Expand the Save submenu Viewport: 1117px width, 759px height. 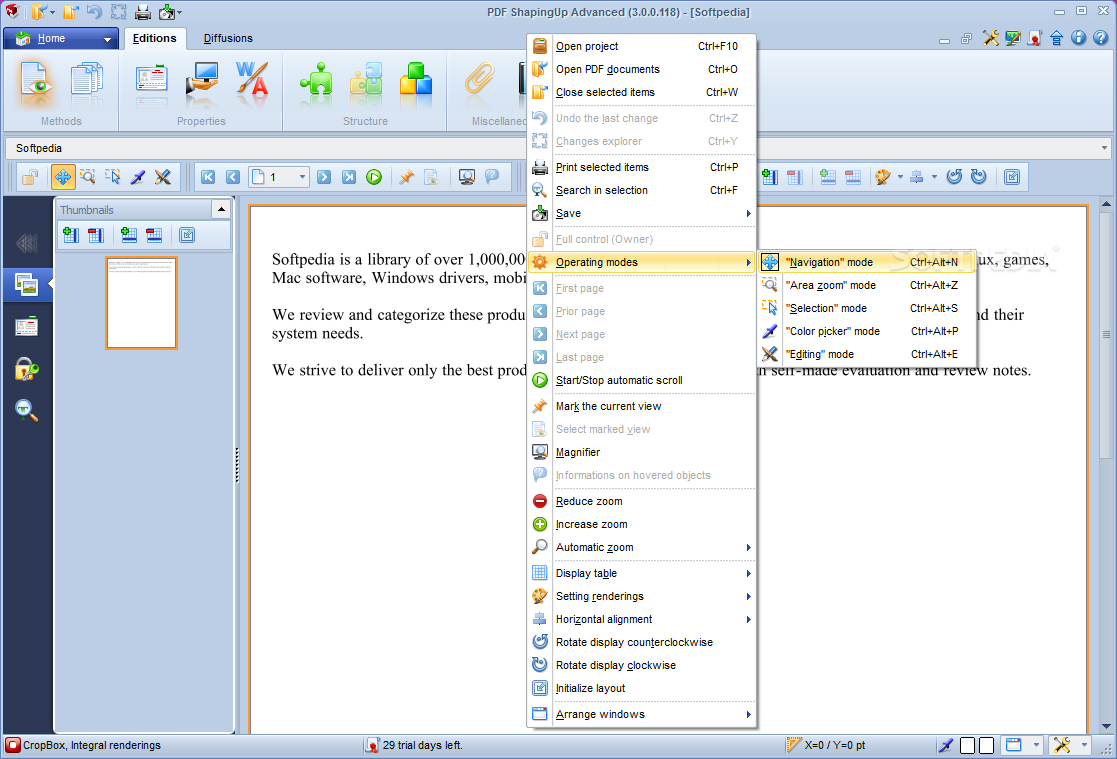[748, 213]
